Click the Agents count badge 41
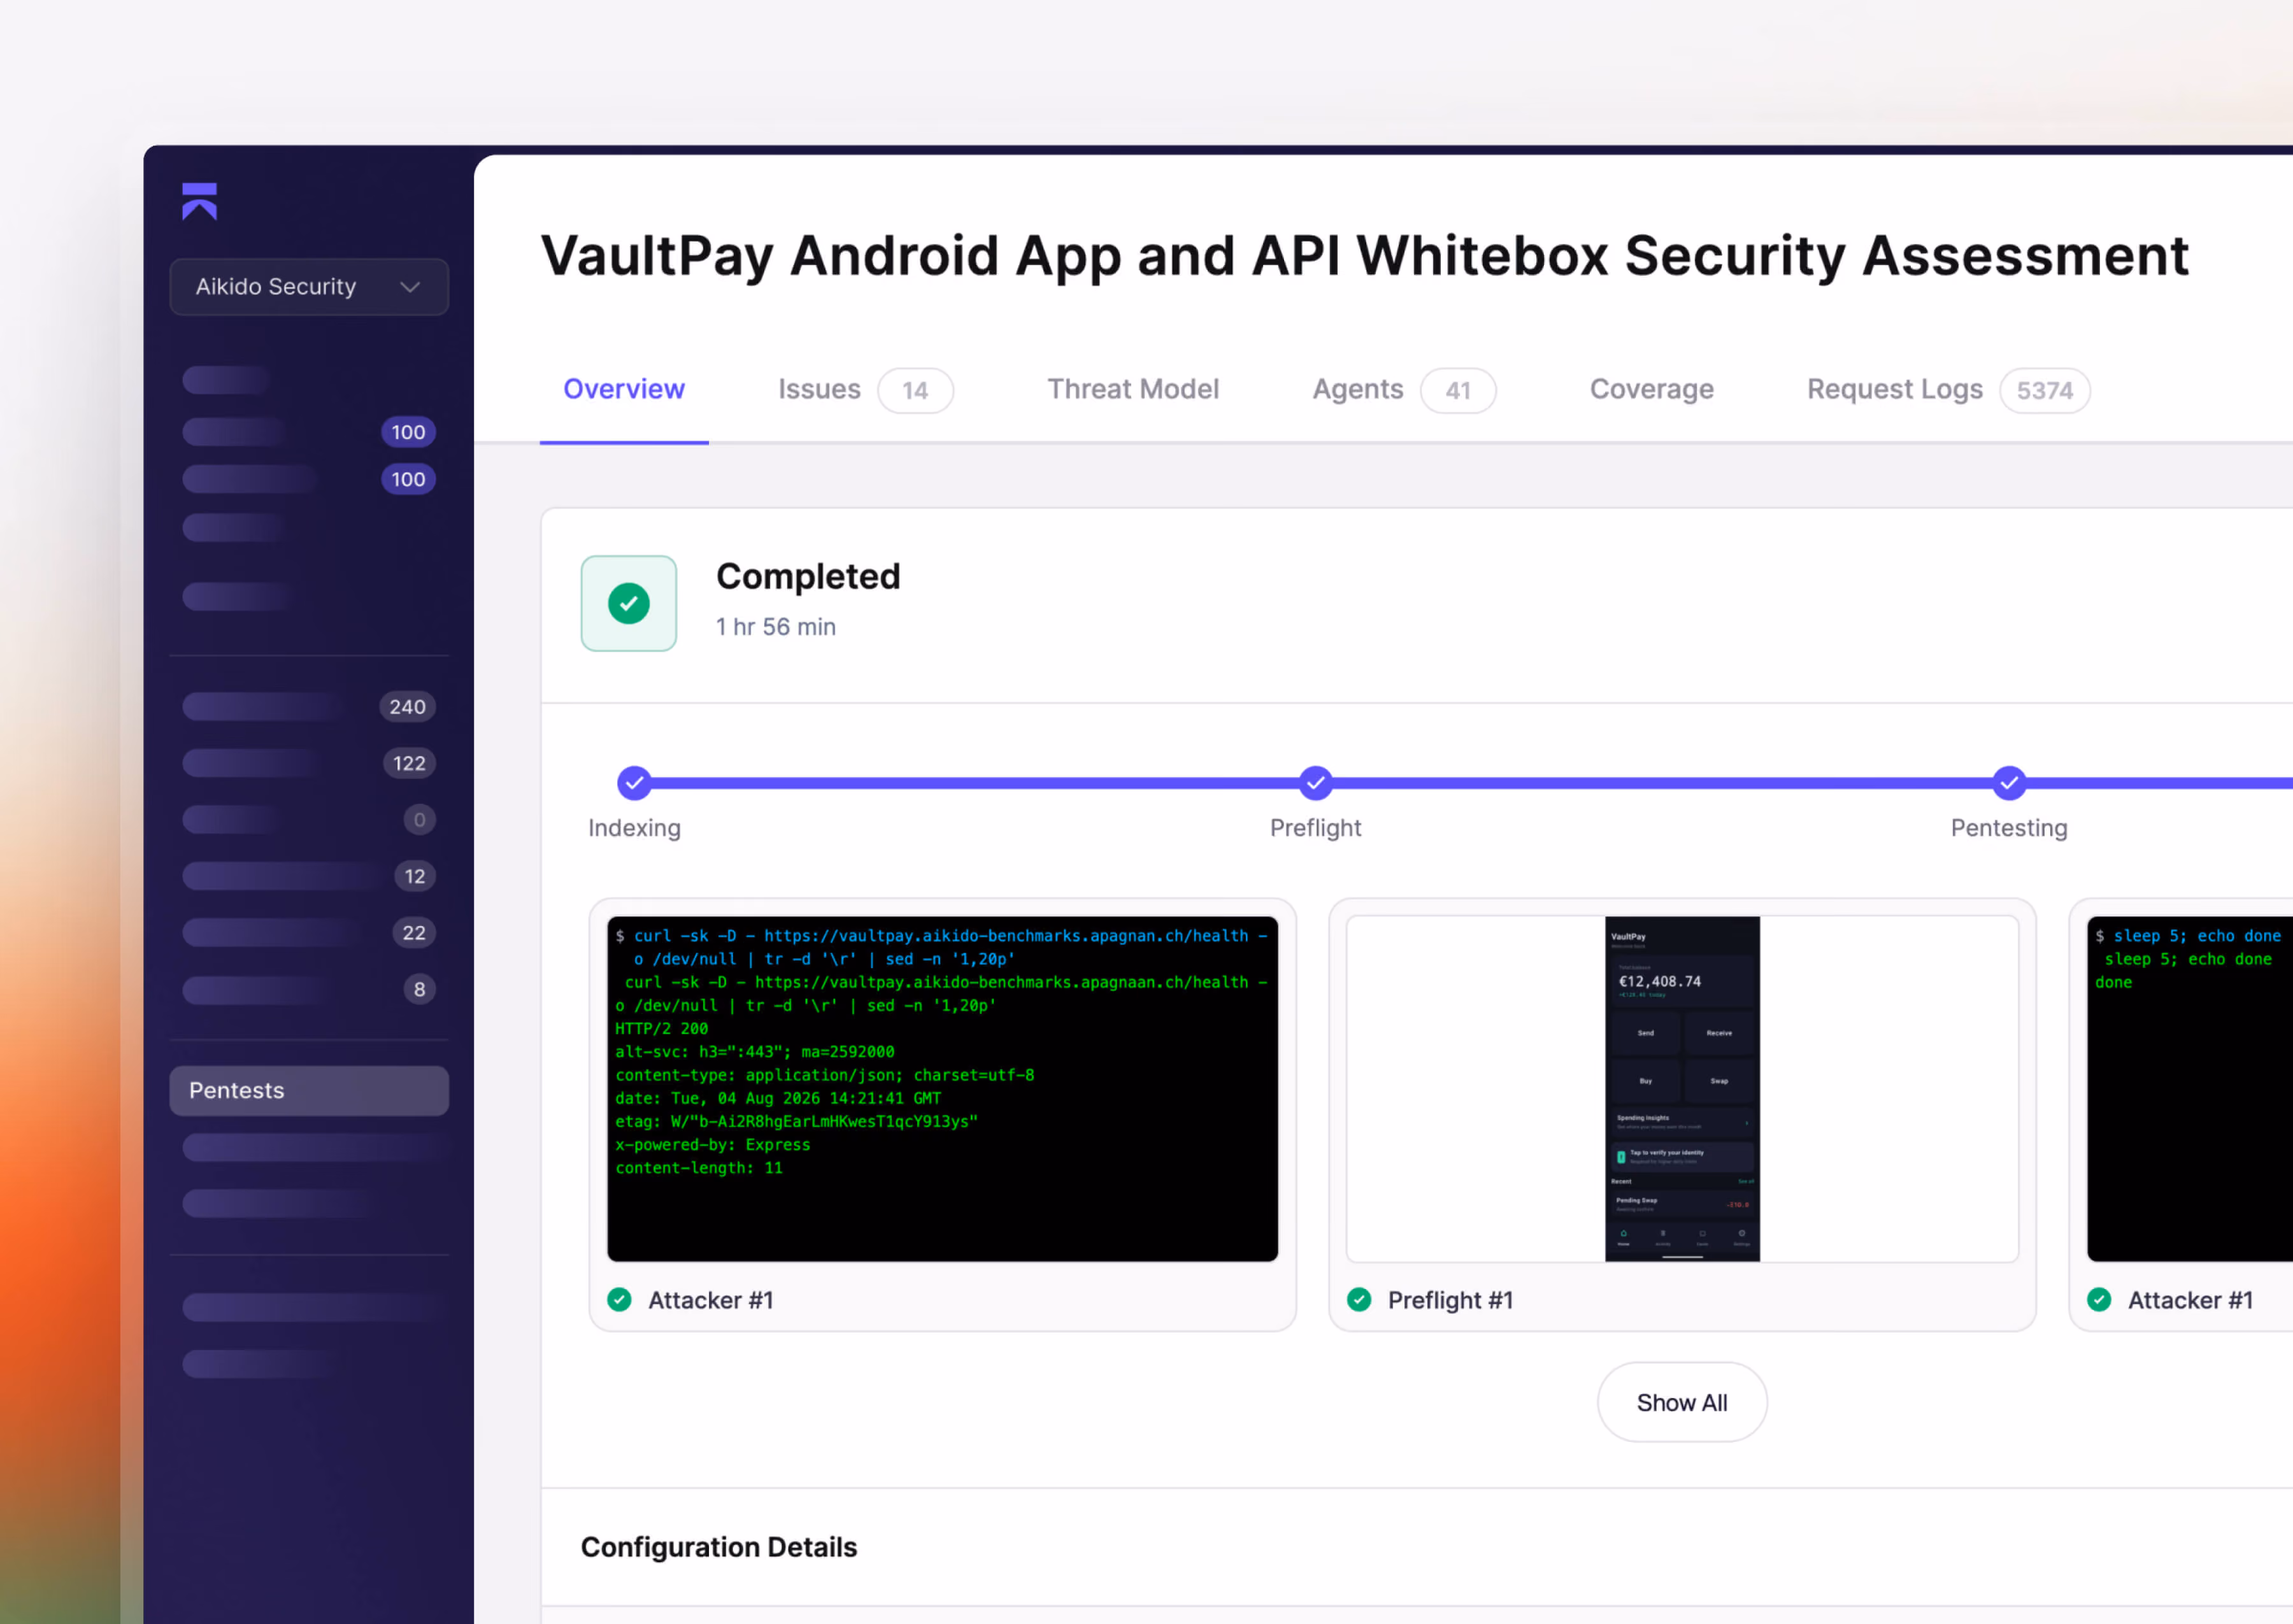Viewport: 2293px width, 1624px height. (x=1458, y=390)
